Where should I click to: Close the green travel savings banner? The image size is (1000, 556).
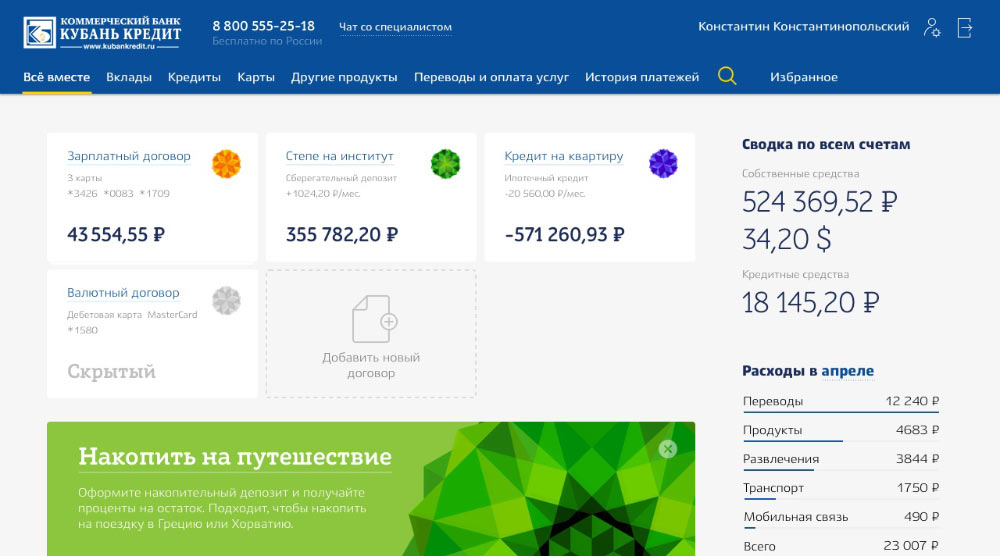point(668,449)
